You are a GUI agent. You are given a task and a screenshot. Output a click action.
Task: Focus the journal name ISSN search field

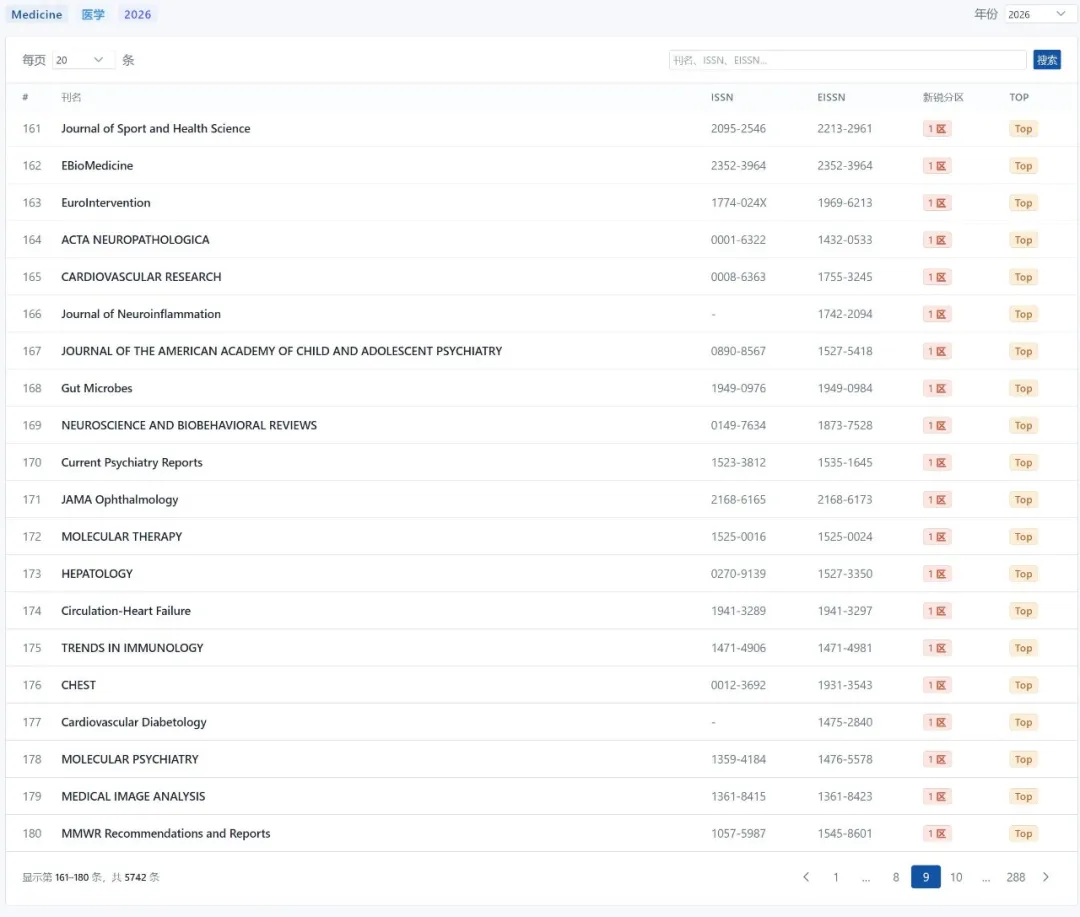tap(847, 60)
